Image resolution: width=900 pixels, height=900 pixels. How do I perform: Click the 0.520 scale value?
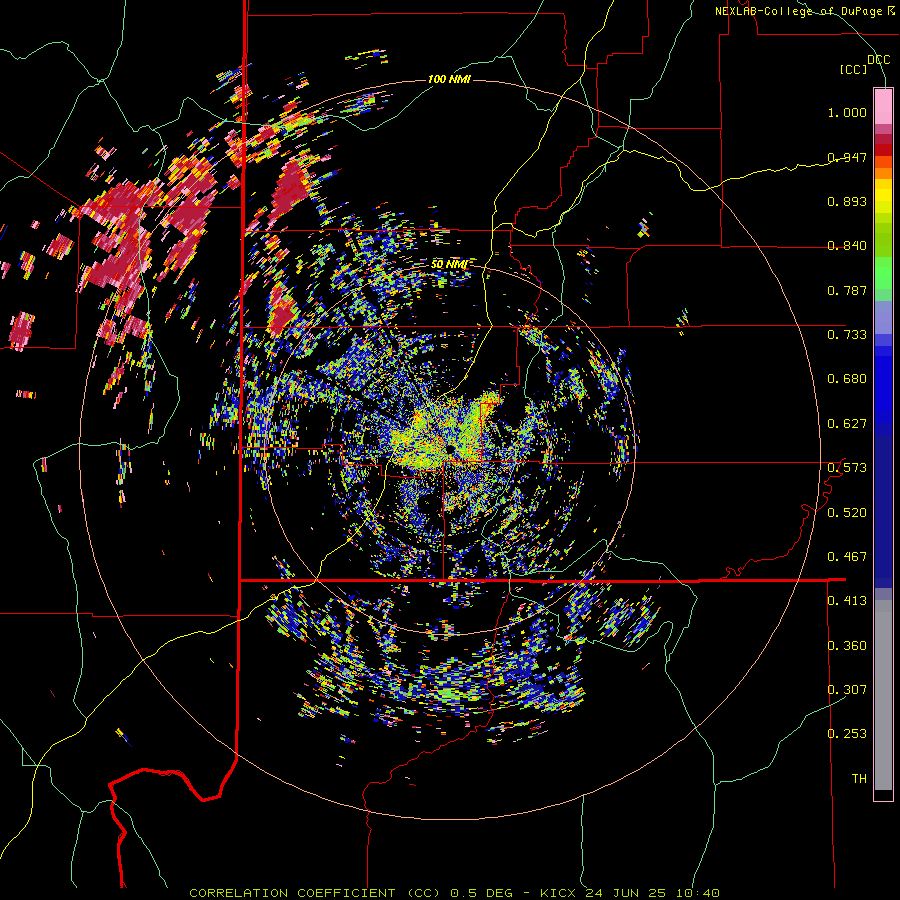(847, 512)
